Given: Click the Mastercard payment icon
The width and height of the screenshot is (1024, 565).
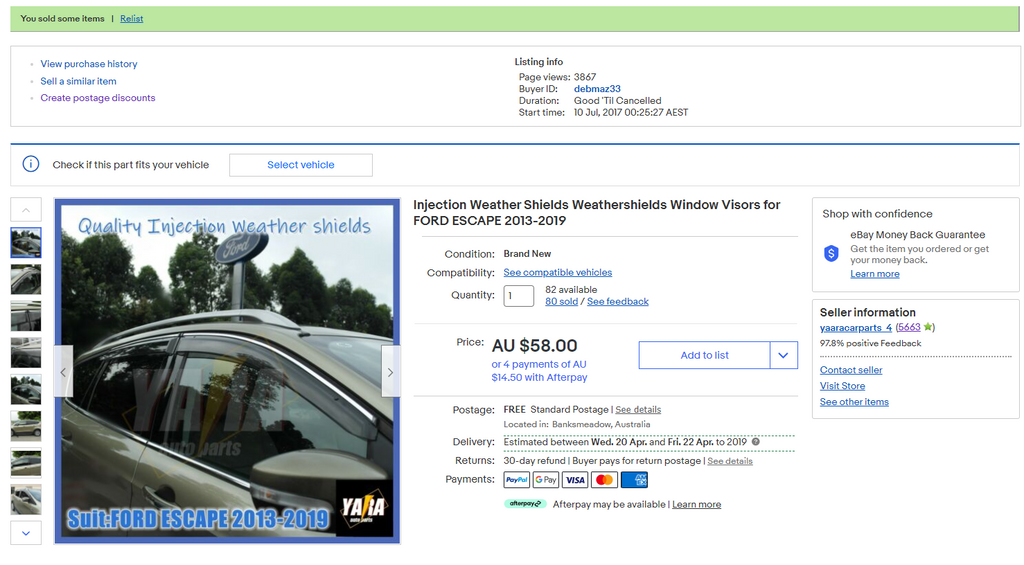Looking at the screenshot, I should tap(605, 480).
